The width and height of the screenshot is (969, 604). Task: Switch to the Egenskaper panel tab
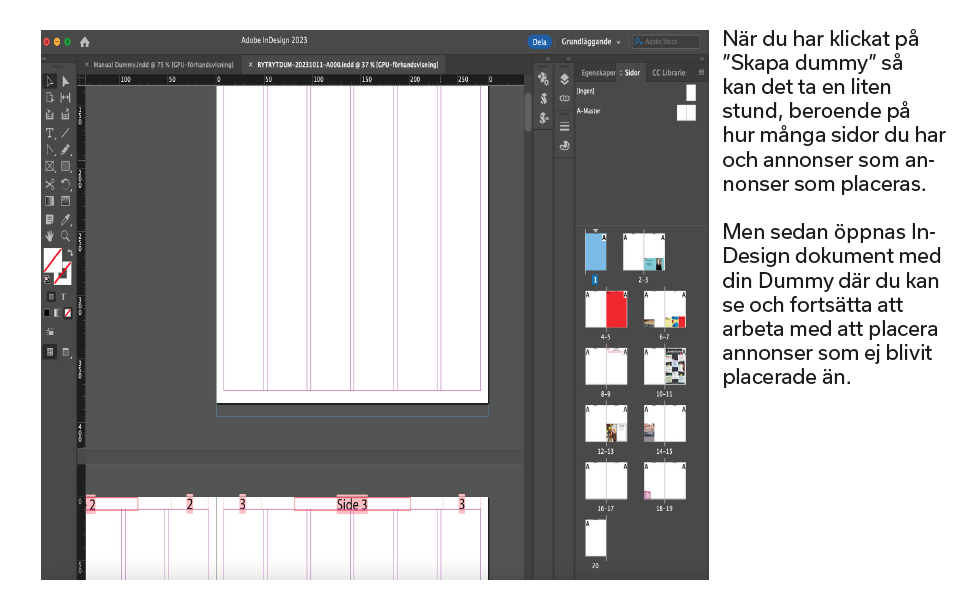tap(599, 73)
